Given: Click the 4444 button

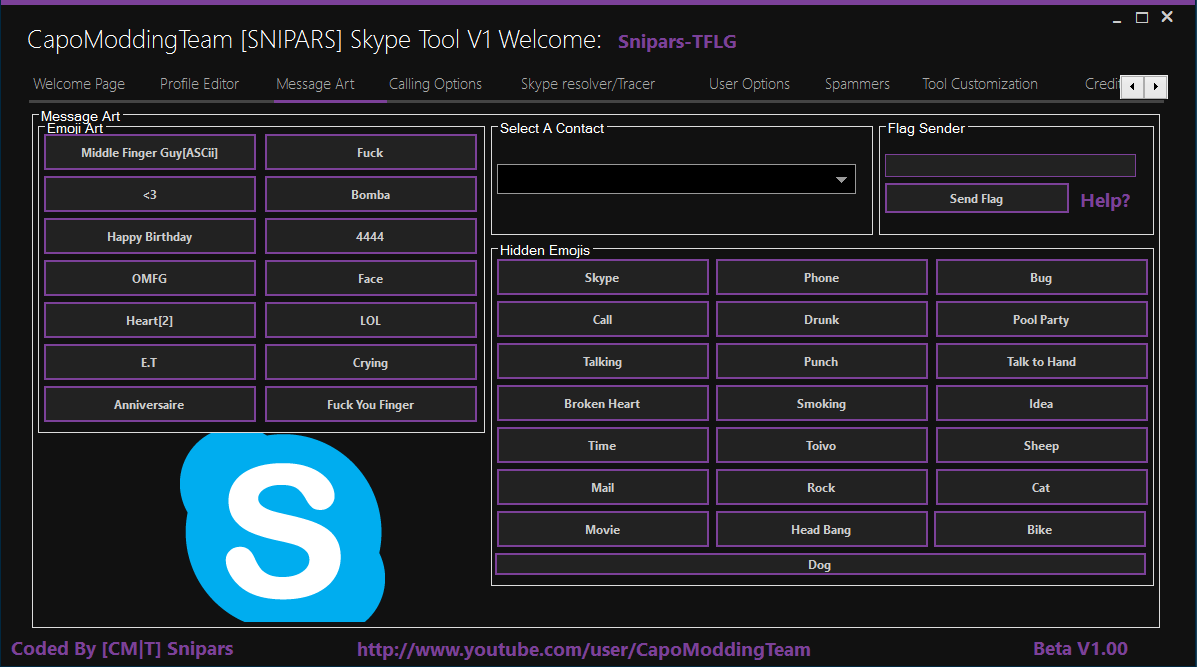Looking at the screenshot, I should click(x=370, y=237).
